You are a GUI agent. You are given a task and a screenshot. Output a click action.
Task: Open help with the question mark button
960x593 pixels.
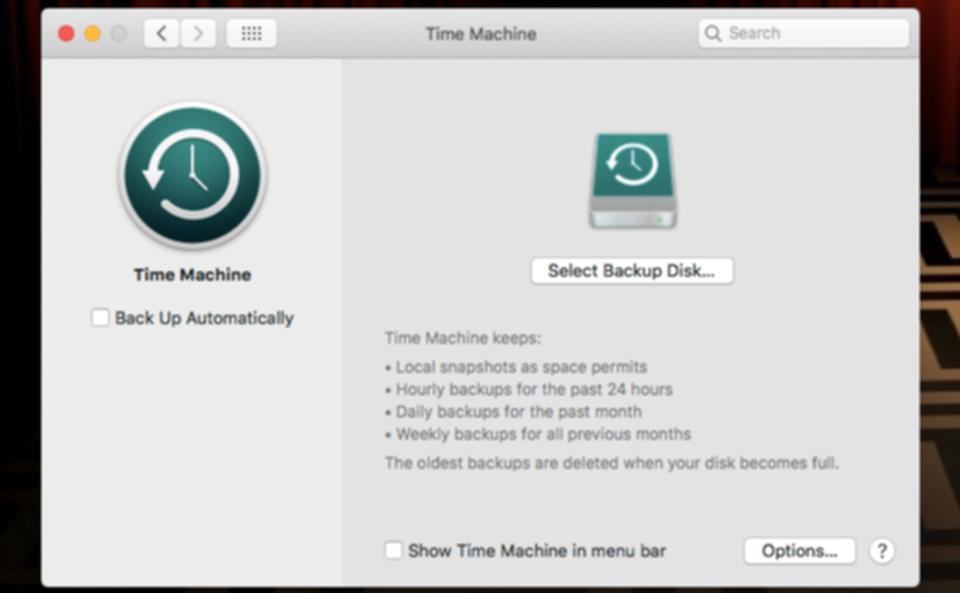click(x=882, y=551)
